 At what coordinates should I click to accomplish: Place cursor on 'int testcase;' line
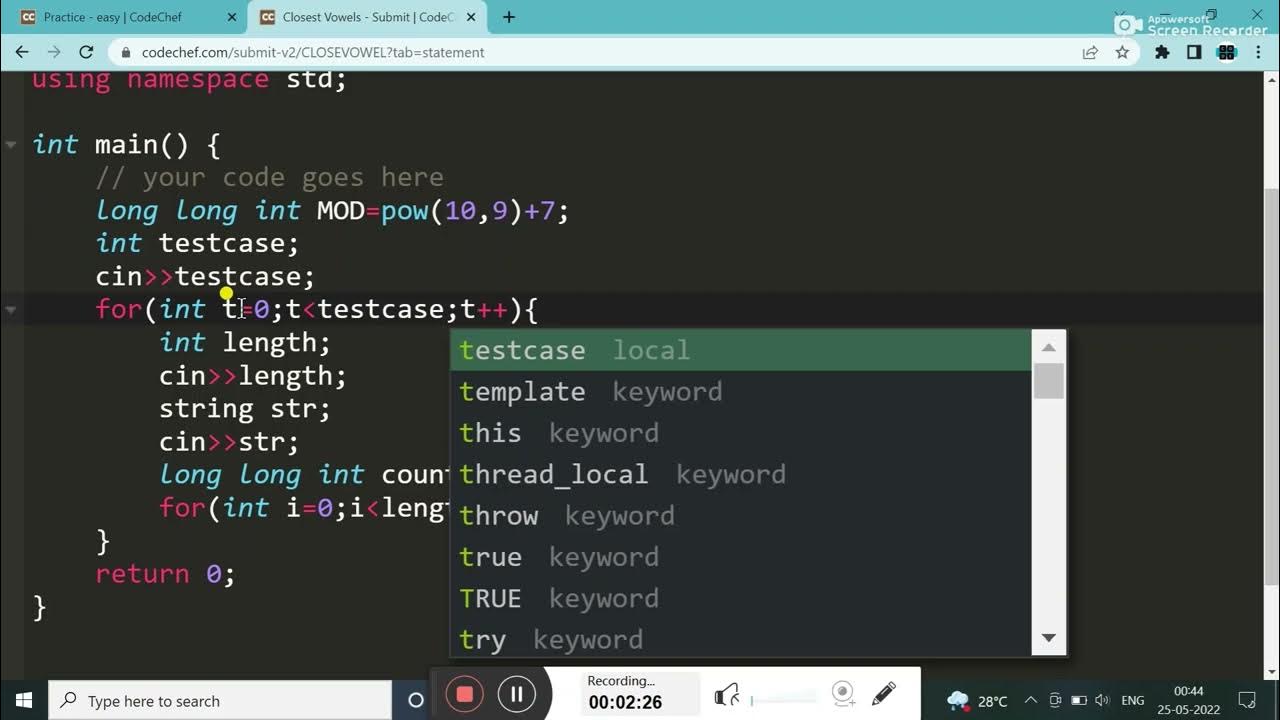click(197, 243)
